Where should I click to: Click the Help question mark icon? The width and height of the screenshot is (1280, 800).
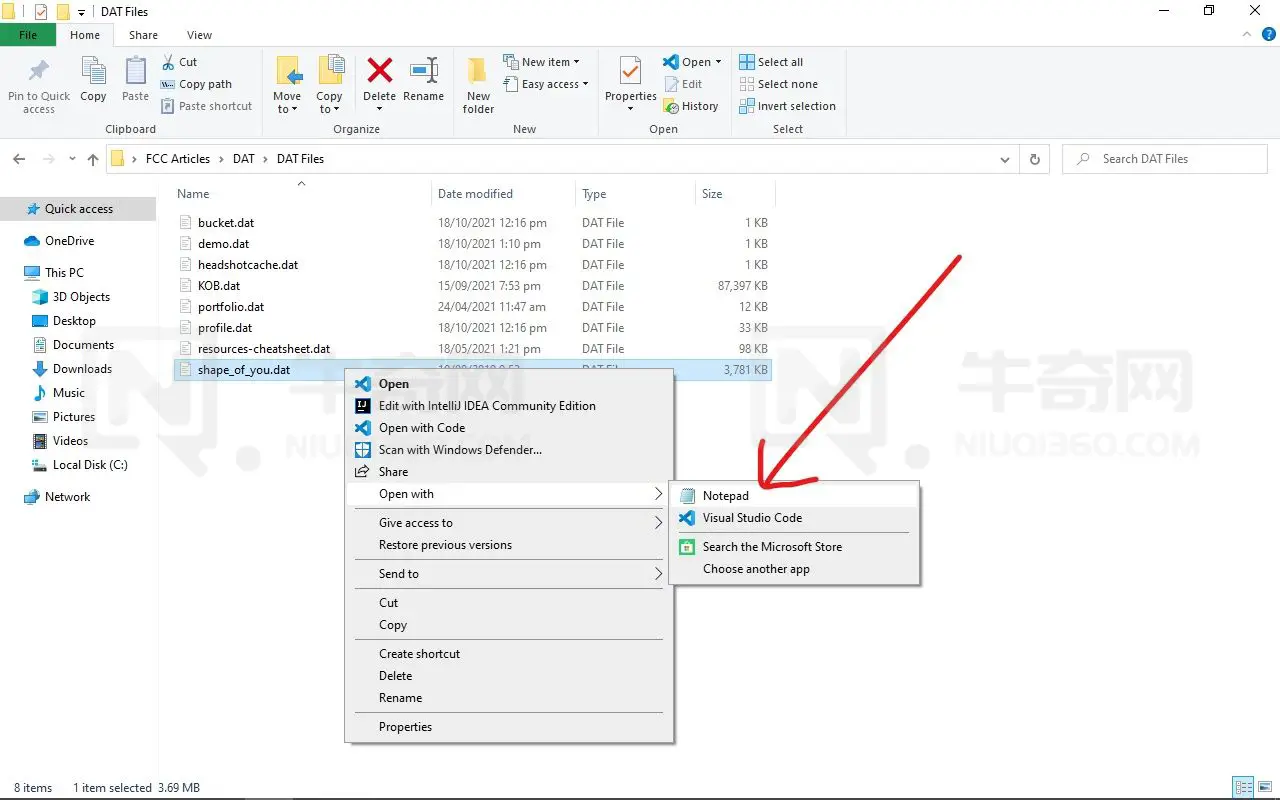pos(1269,34)
